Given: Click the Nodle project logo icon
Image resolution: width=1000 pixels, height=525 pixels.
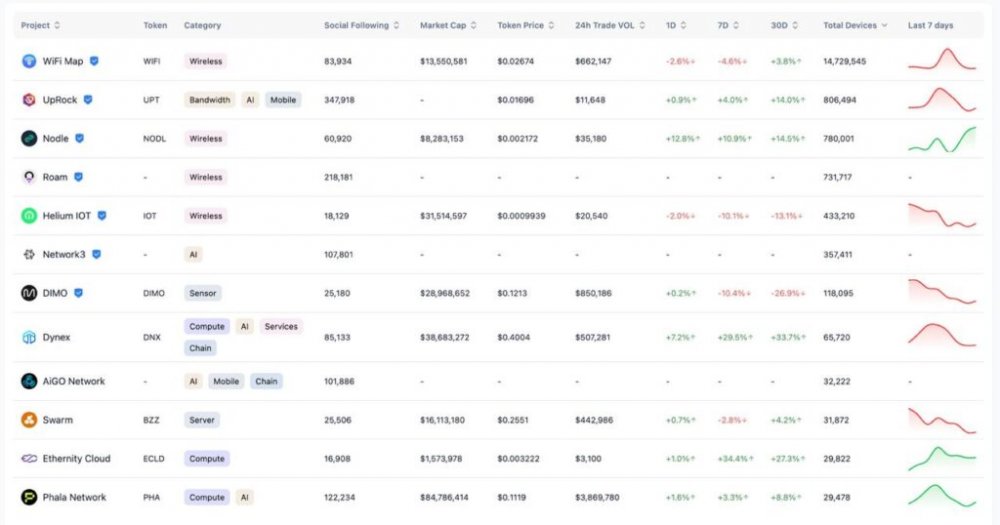Looking at the screenshot, I should (x=29, y=138).
